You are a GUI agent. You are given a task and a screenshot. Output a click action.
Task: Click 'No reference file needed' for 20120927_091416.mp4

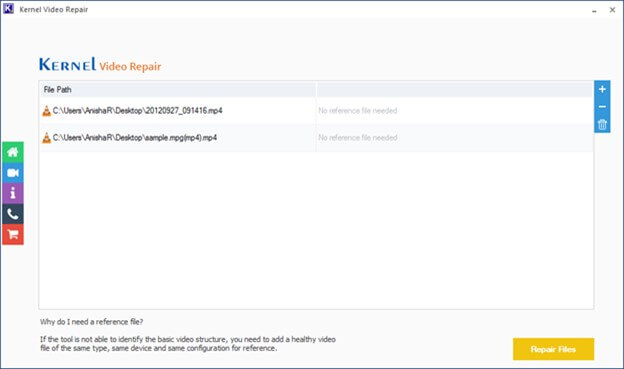coord(358,111)
